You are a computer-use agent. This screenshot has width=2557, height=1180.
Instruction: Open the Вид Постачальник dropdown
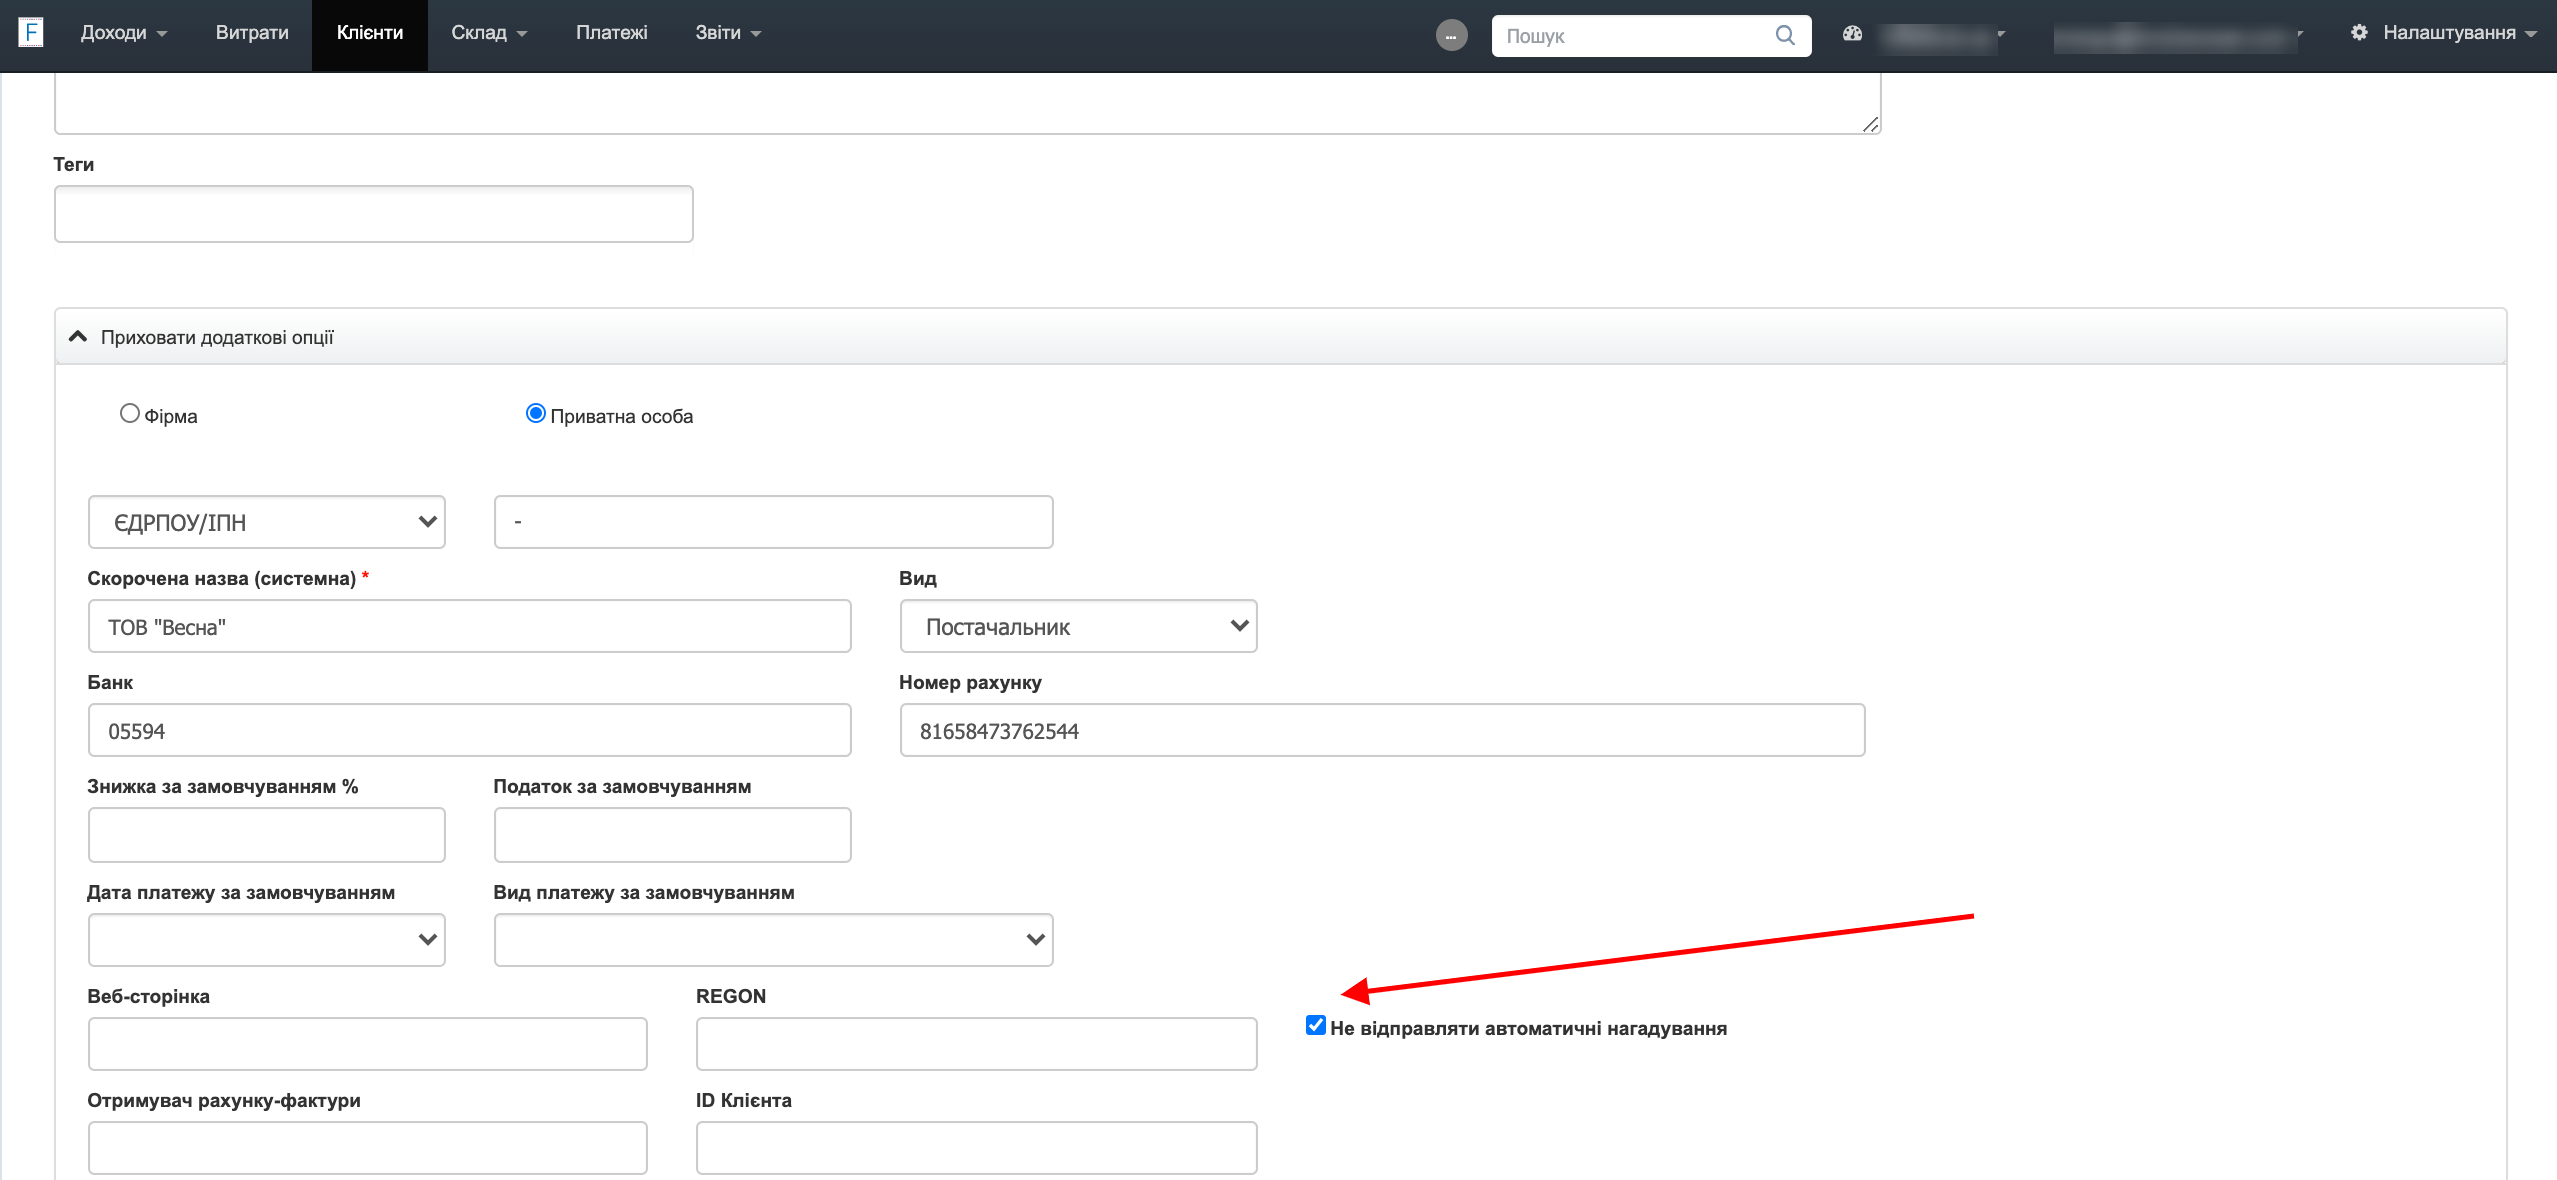[1078, 626]
